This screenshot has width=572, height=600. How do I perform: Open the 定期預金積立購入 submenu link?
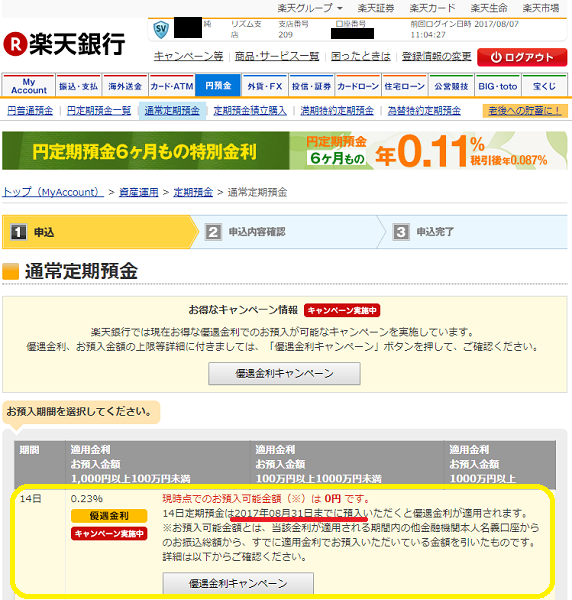(250, 111)
